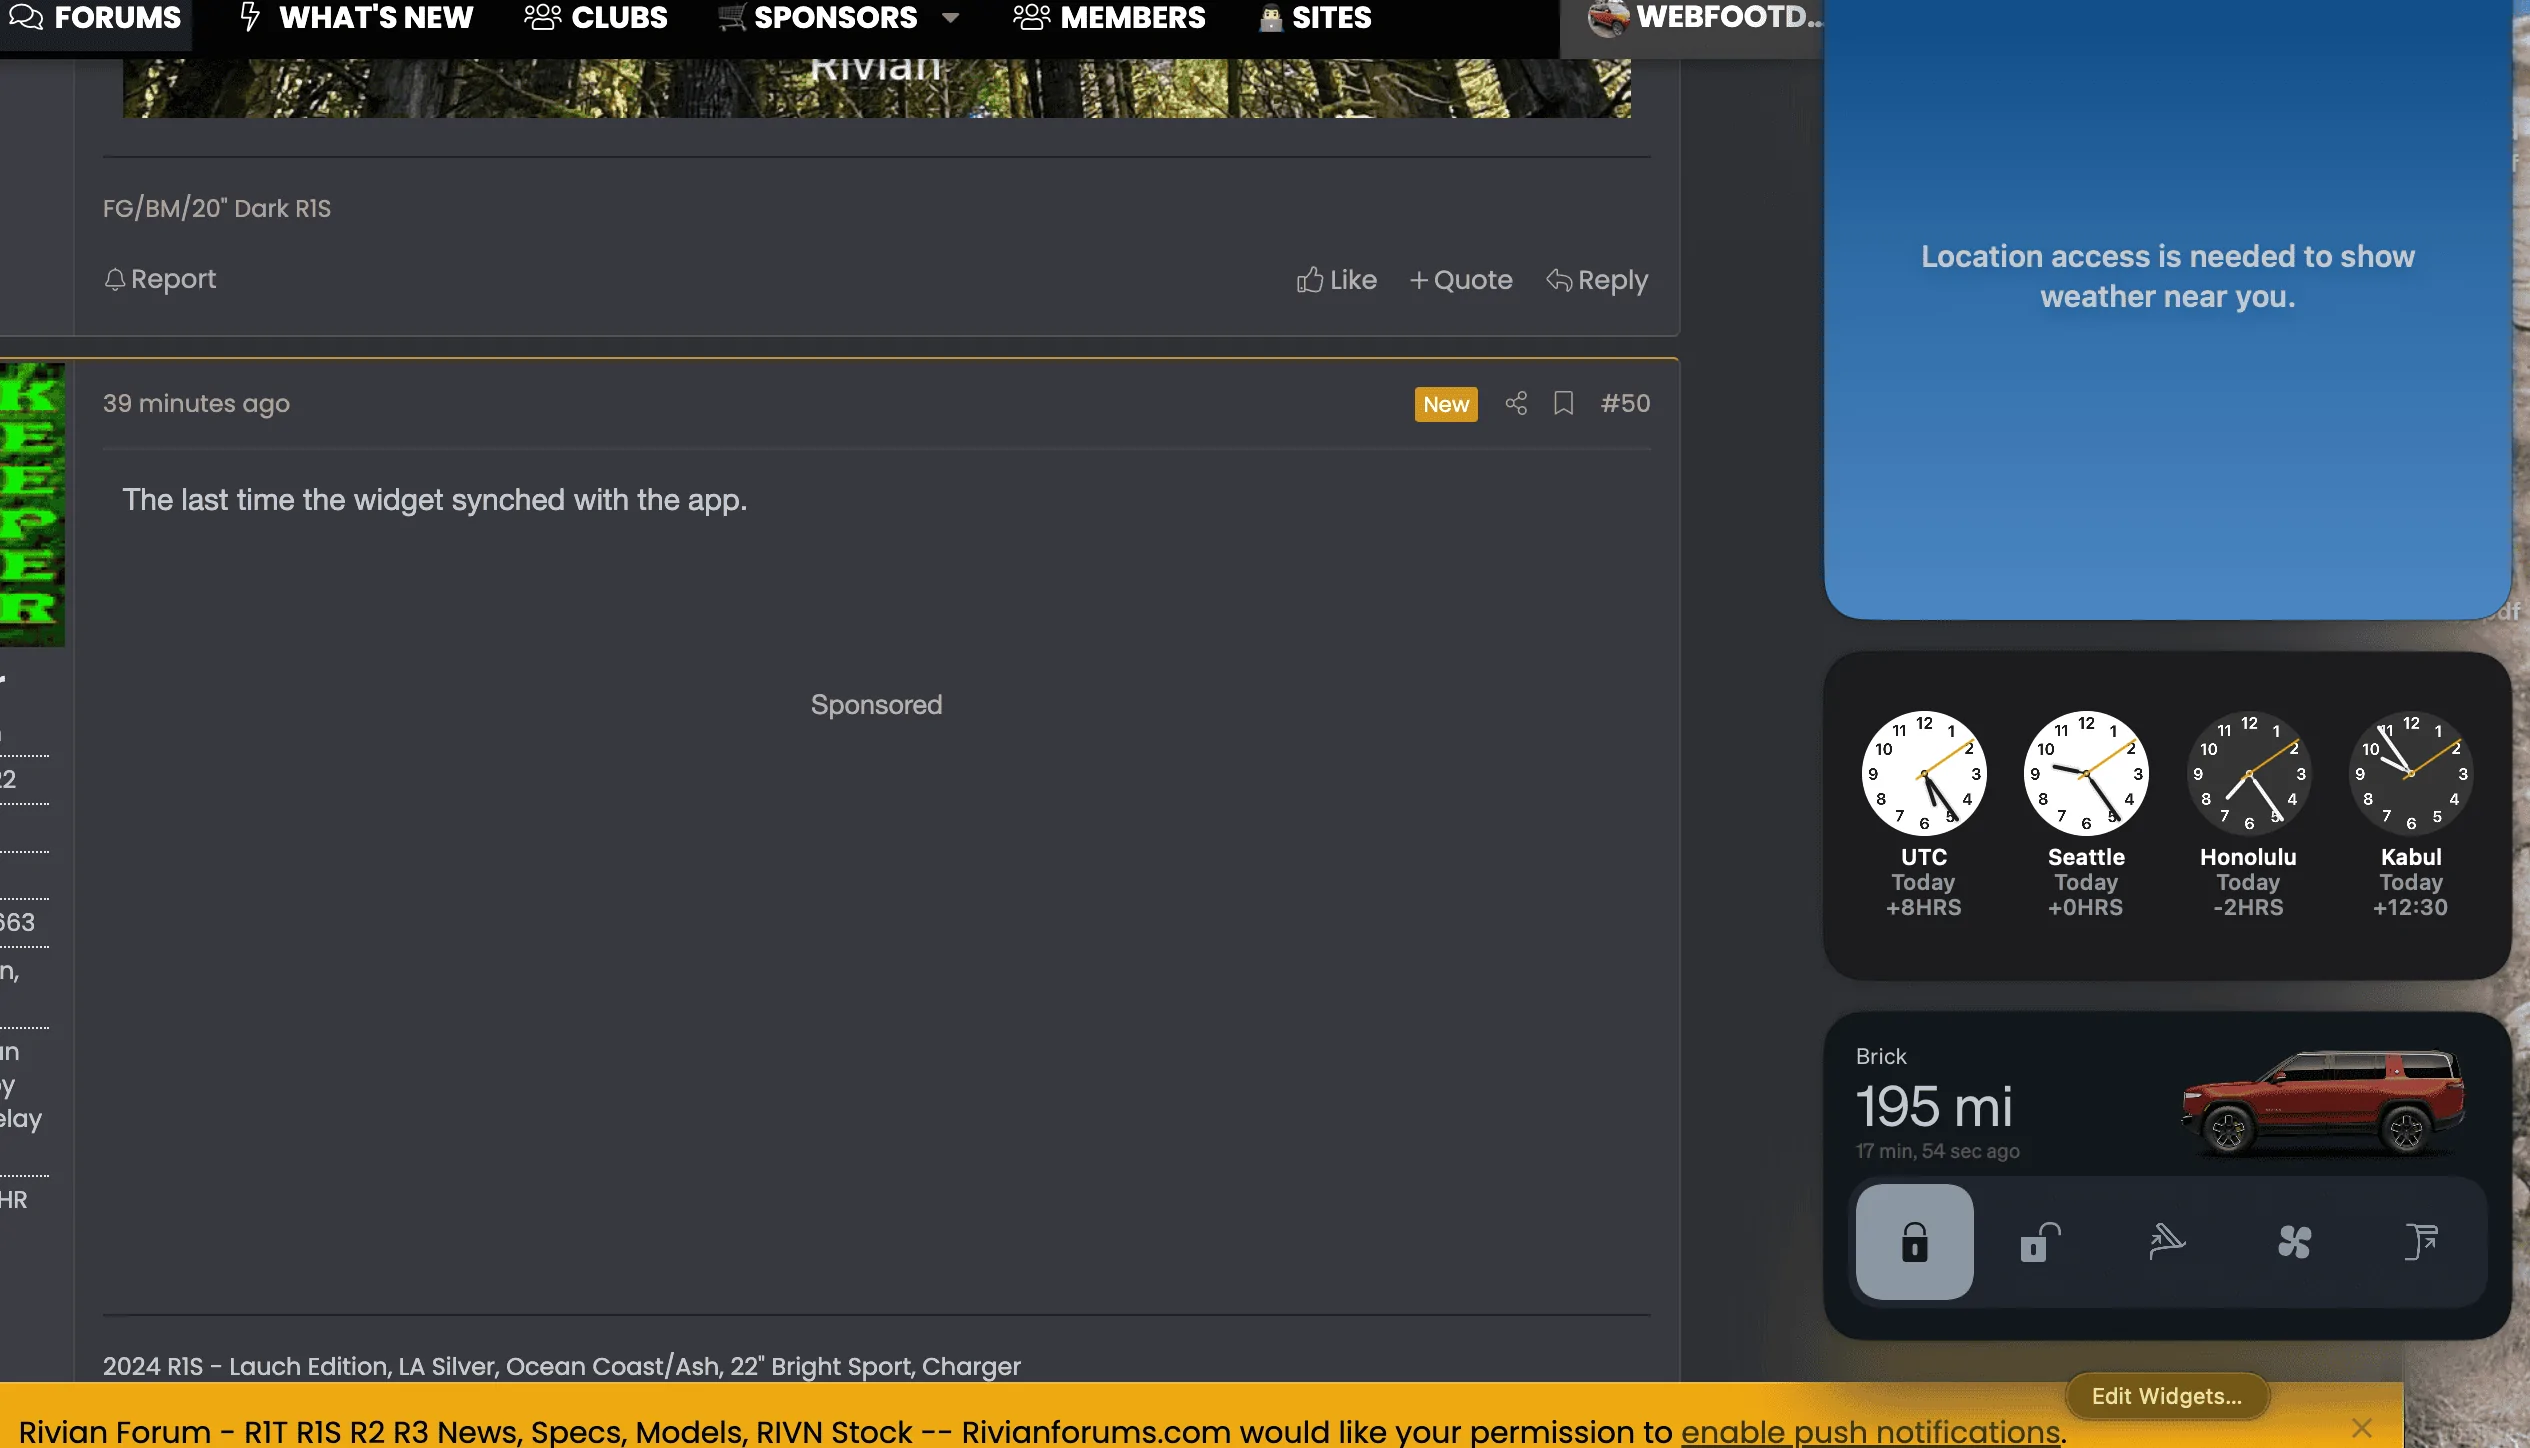Unlock the vehicle in Rivian widget

pyautogui.click(x=2040, y=1242)
